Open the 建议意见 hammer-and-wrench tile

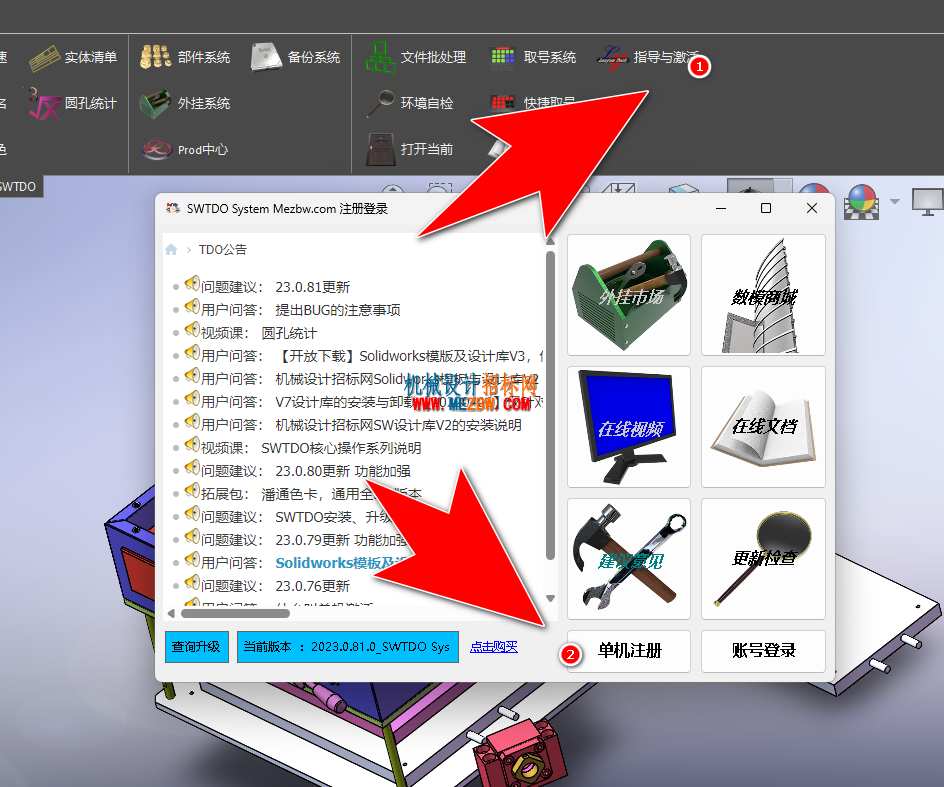pos(629,559)
